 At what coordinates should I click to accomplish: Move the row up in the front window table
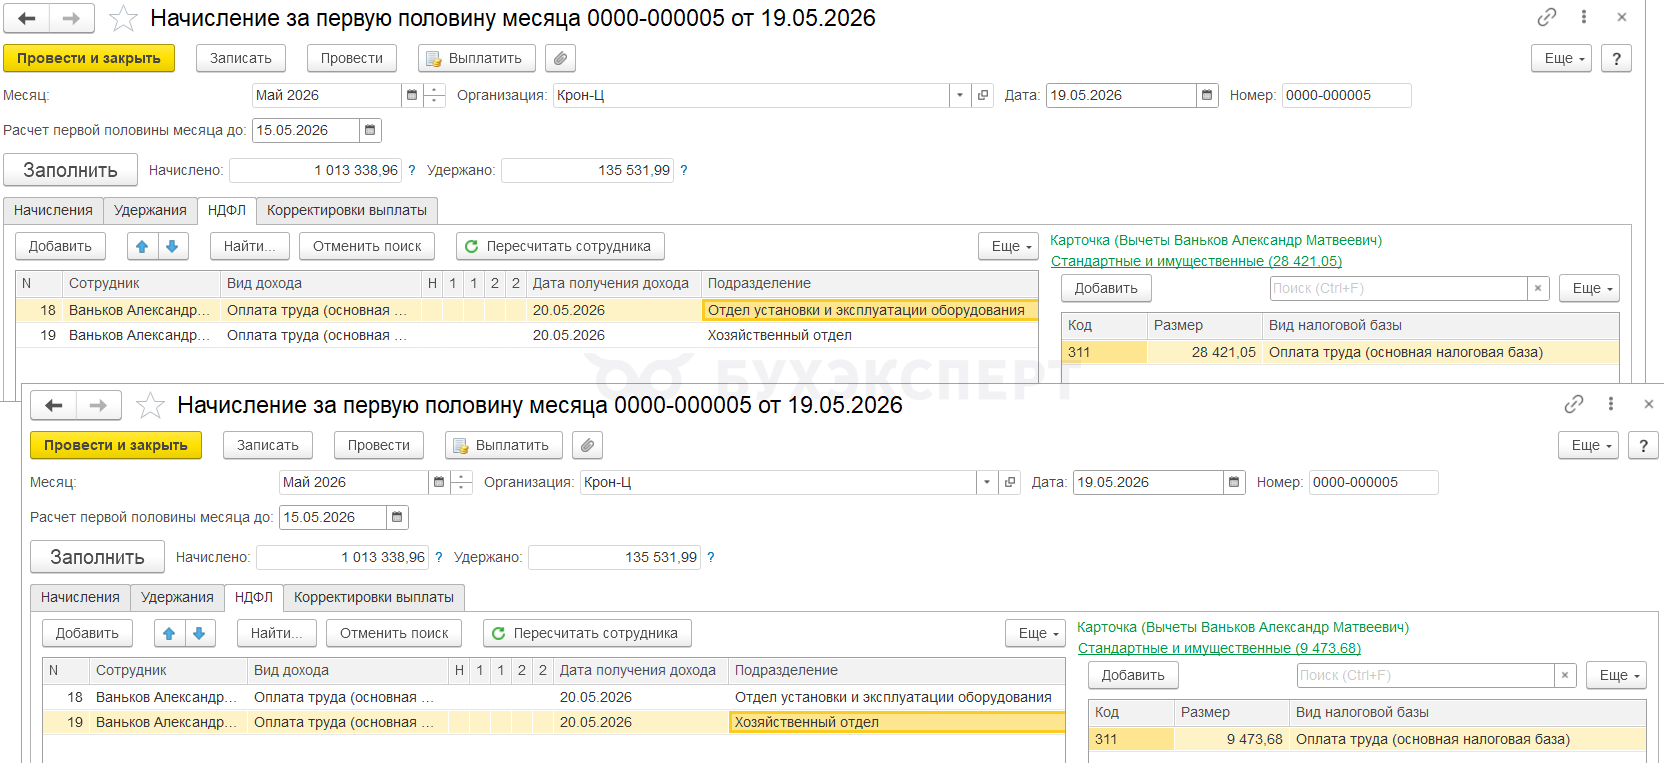(169, 633)
